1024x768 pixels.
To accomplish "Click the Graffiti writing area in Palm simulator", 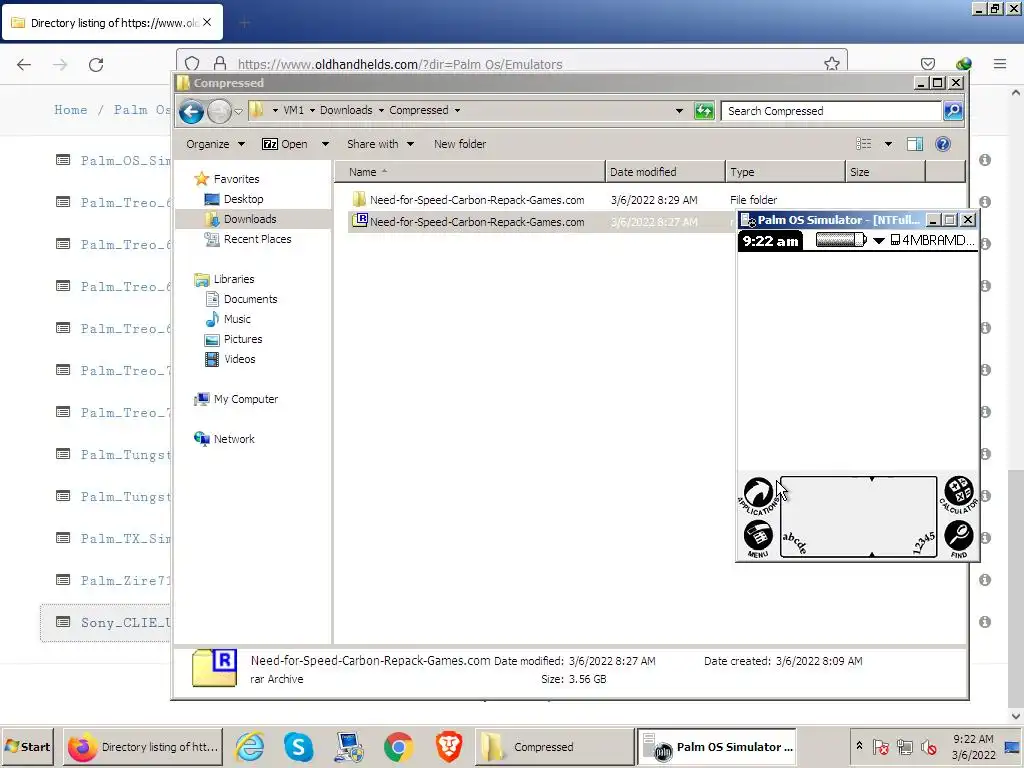I will 859,517.
